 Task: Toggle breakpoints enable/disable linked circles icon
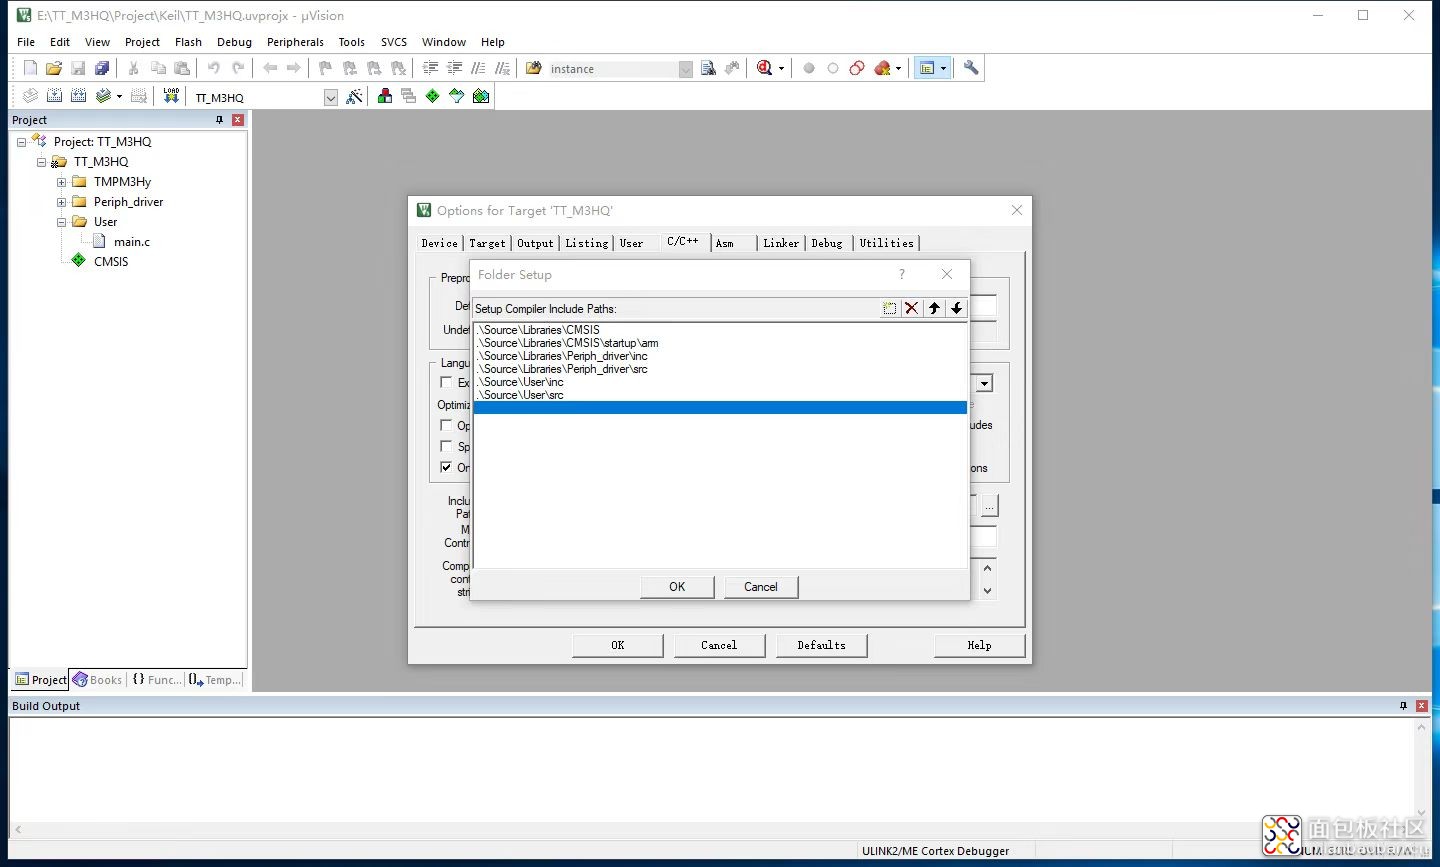pos(857,68)
